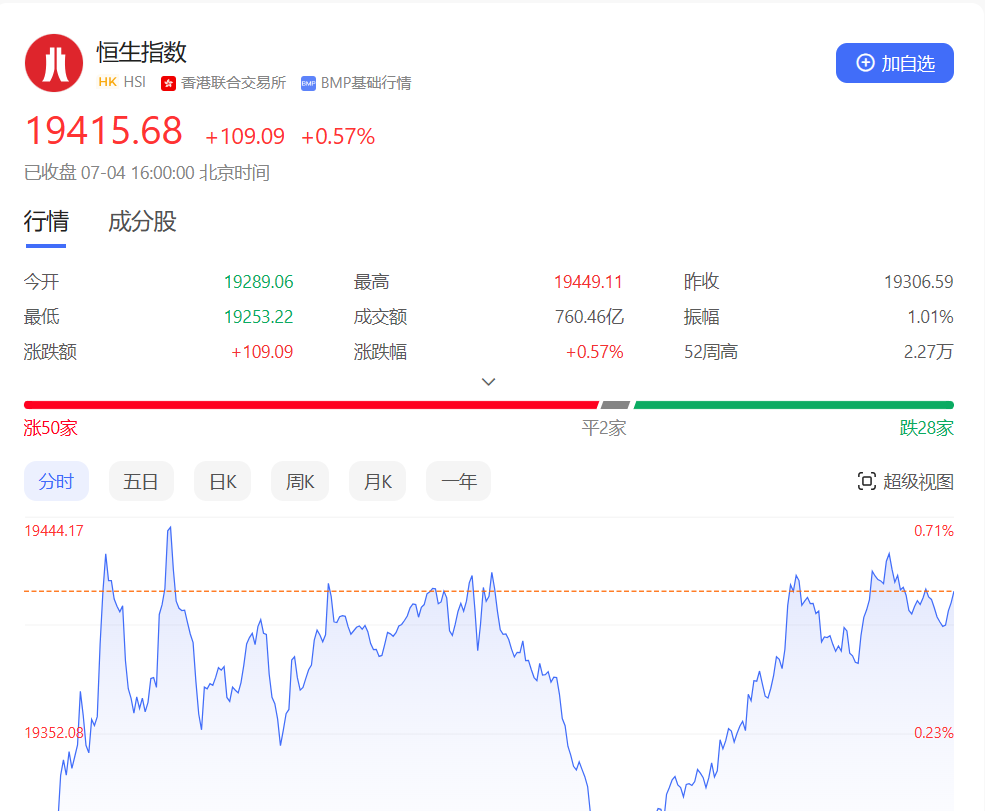Click the 52周高 value 2.27万
The width and height of the screenshot is (985, 811).
click(928, 352)
